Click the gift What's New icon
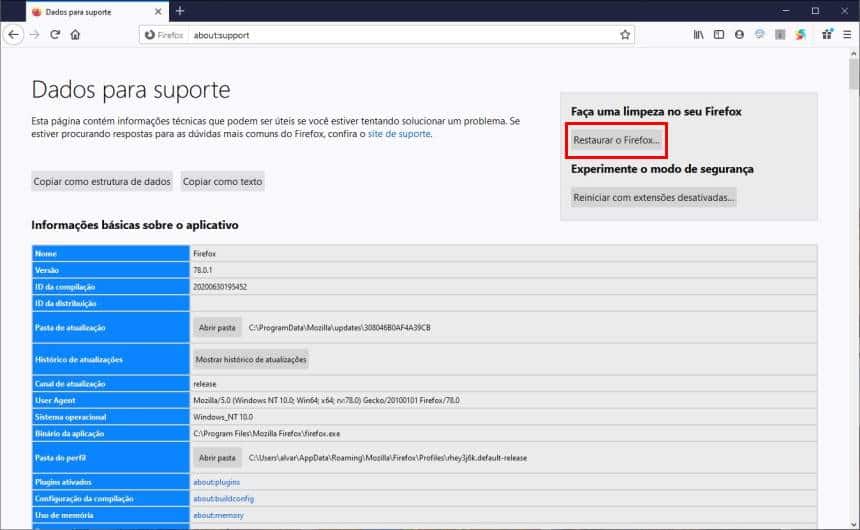 click(827, 35)
